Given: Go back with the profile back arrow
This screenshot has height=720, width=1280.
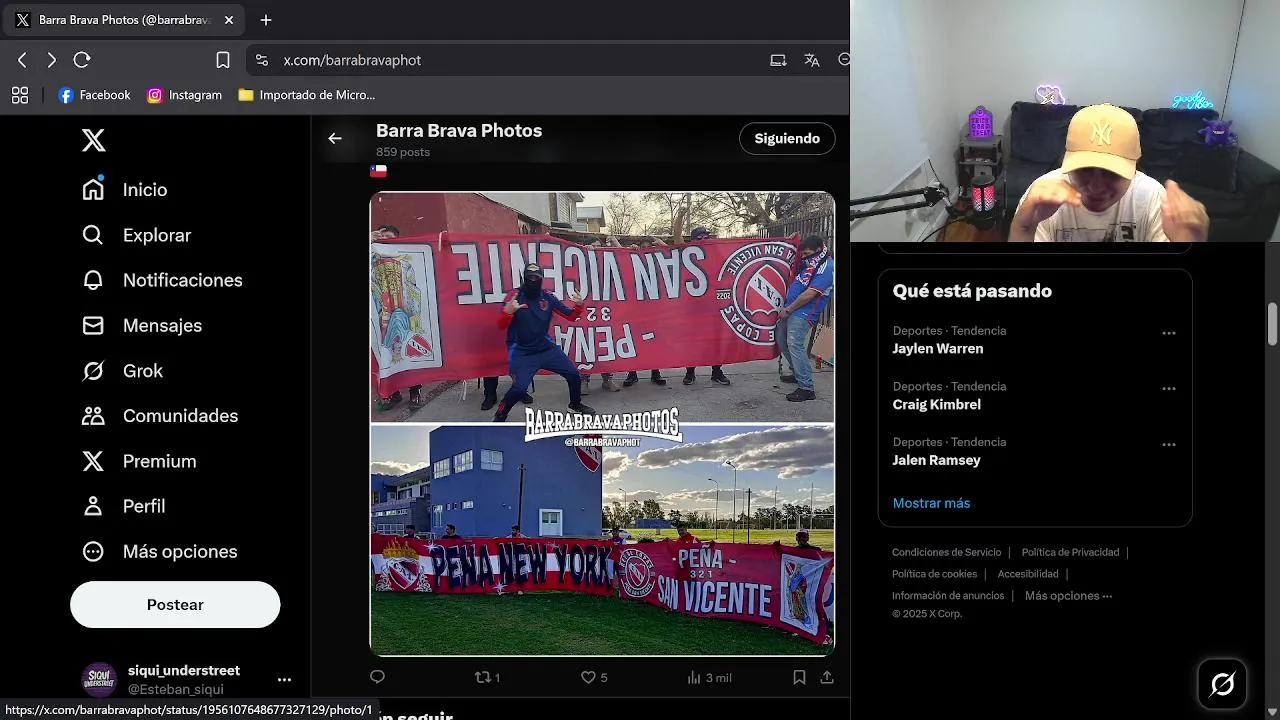Looking at the screenshot, I should click(335, 138).
